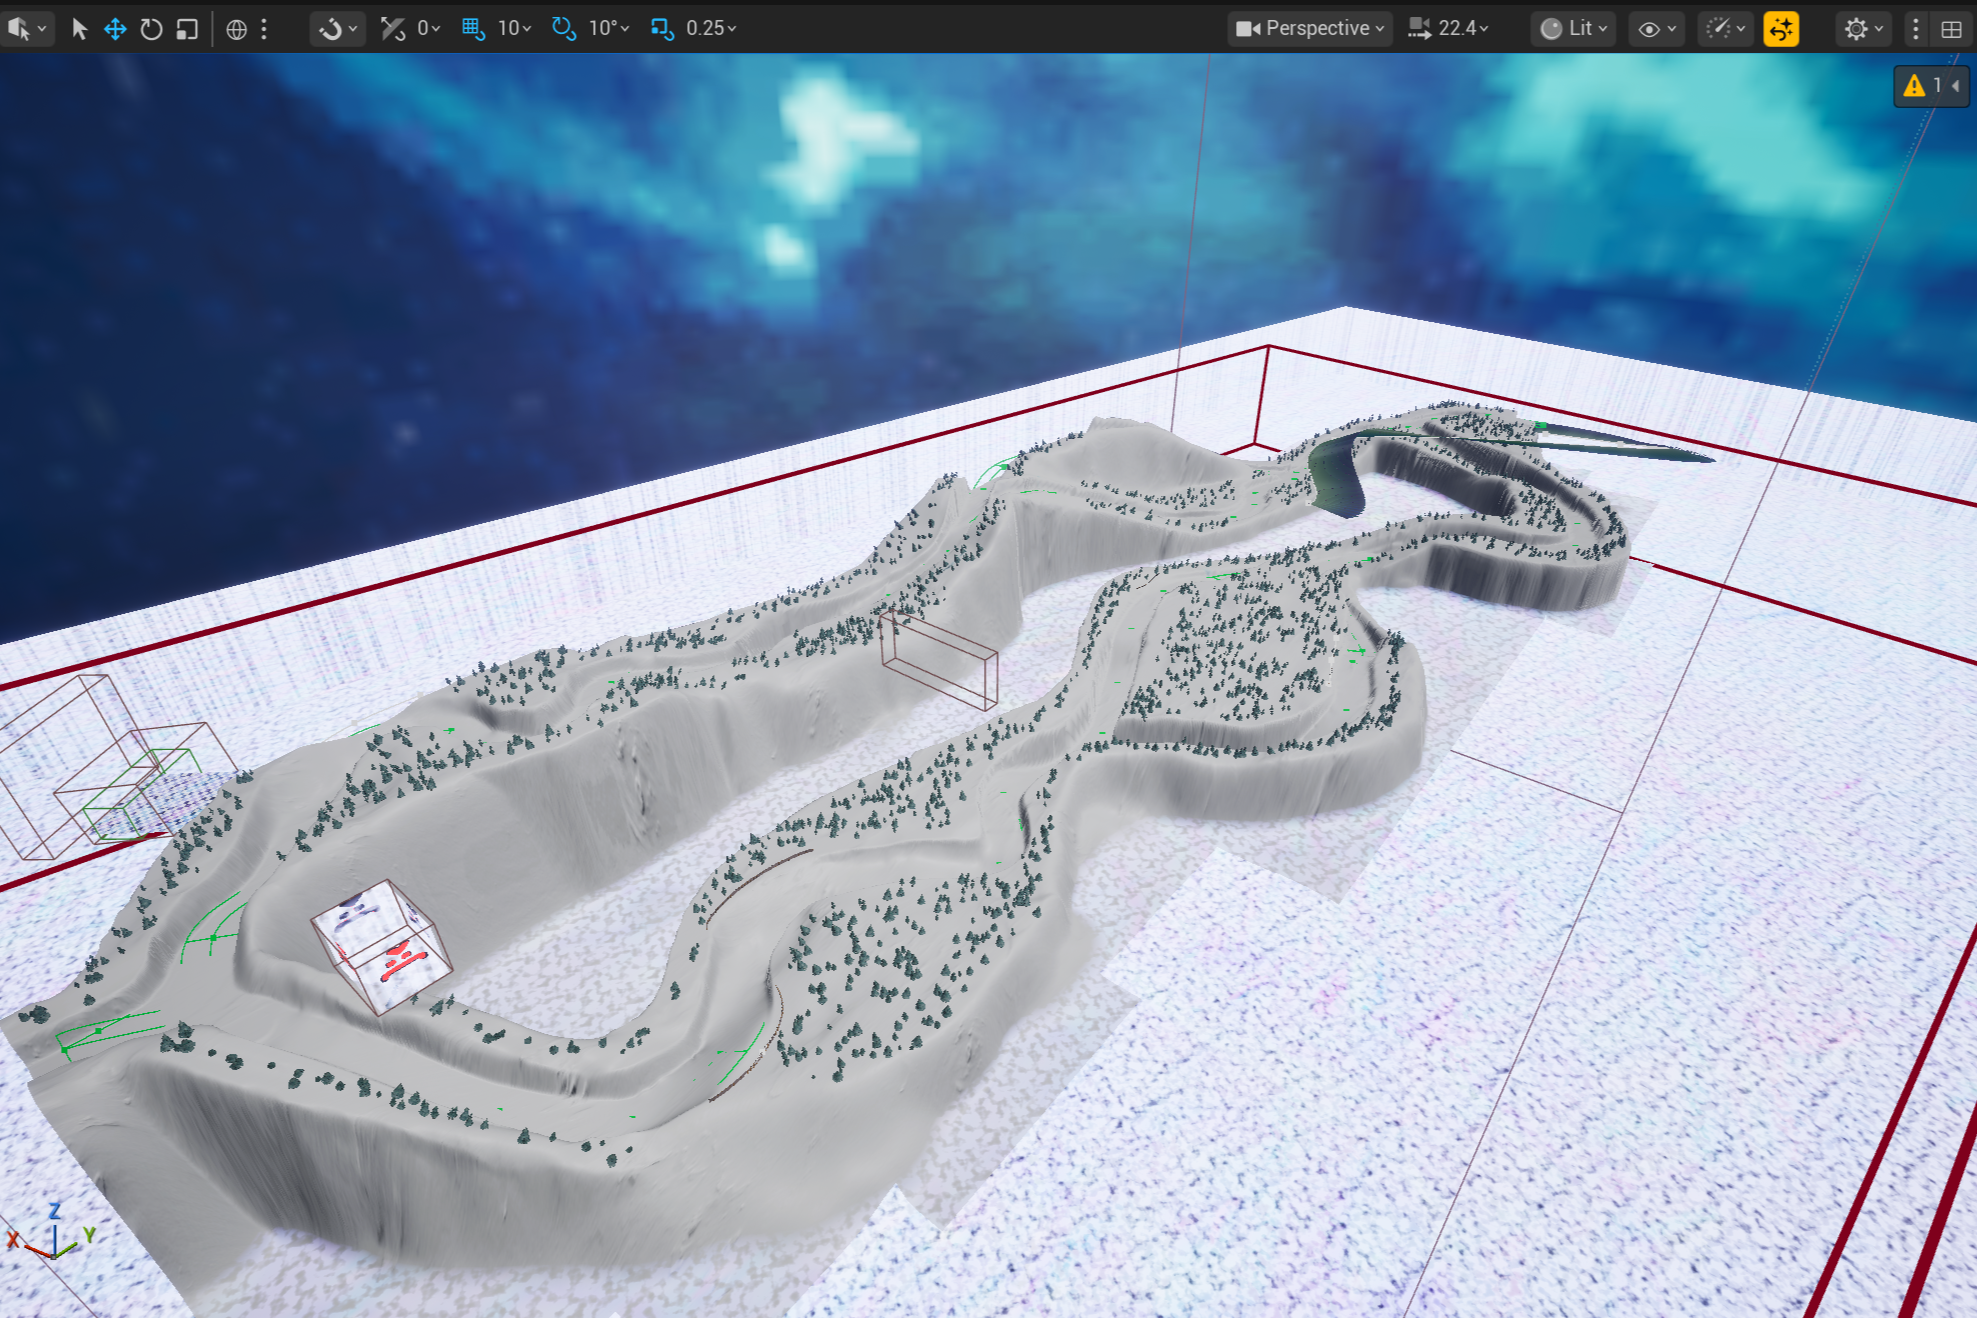Image resolution: width=1977 pixels, height=1318 pixels.
Task: Toggle grid location snapping
Action: pos(473,28)
